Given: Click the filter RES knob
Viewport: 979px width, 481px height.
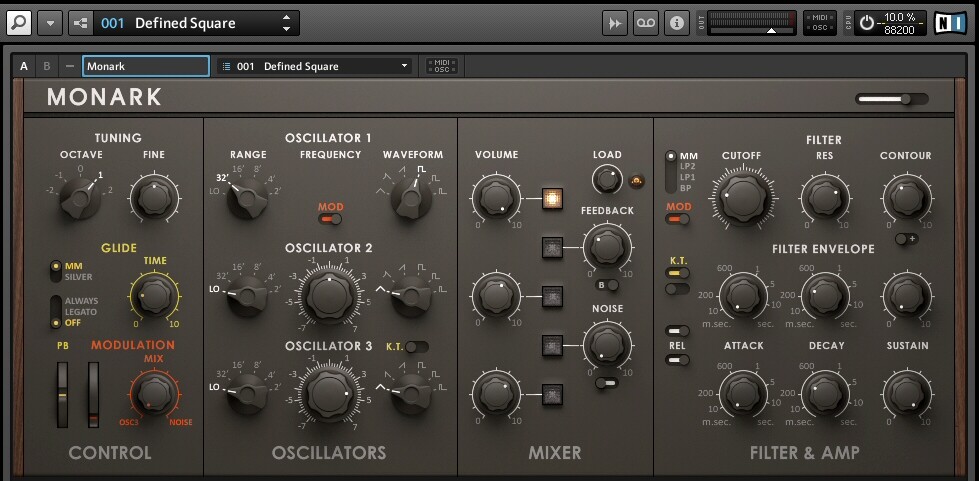Looking at the screenshot, I should pos(824,197).
